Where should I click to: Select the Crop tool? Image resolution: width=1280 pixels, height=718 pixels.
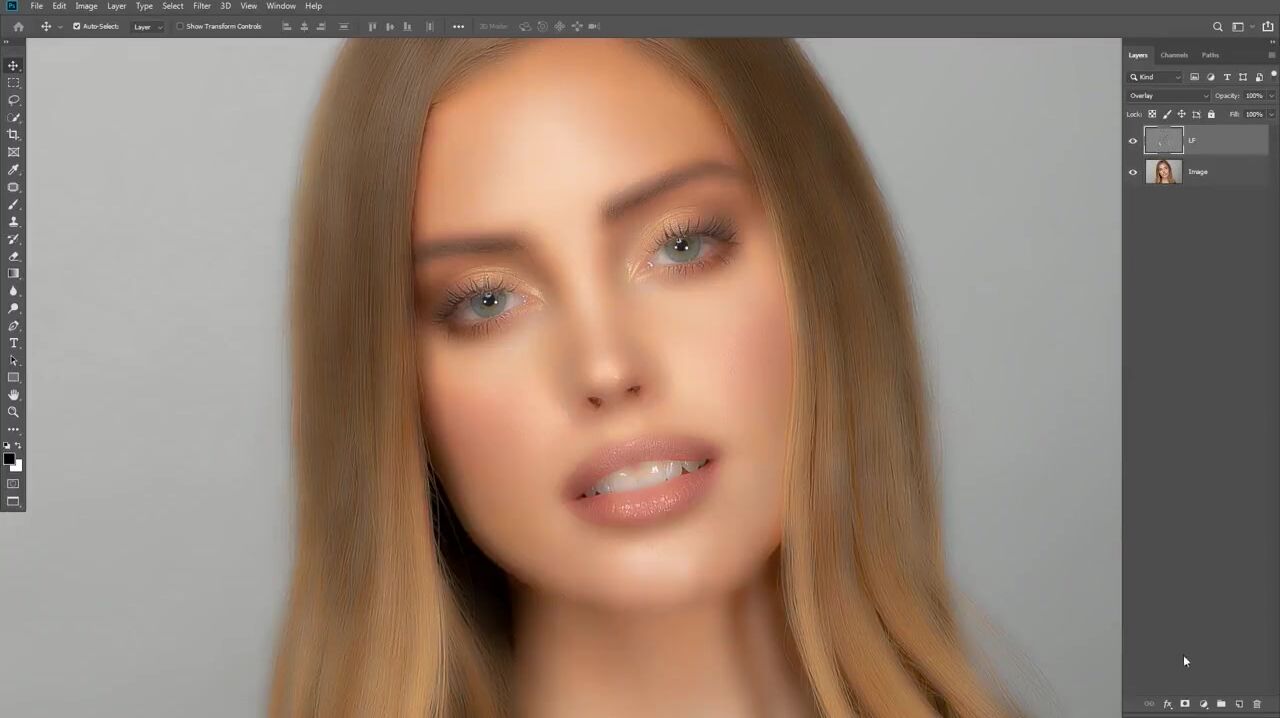[x=14, y=135]
